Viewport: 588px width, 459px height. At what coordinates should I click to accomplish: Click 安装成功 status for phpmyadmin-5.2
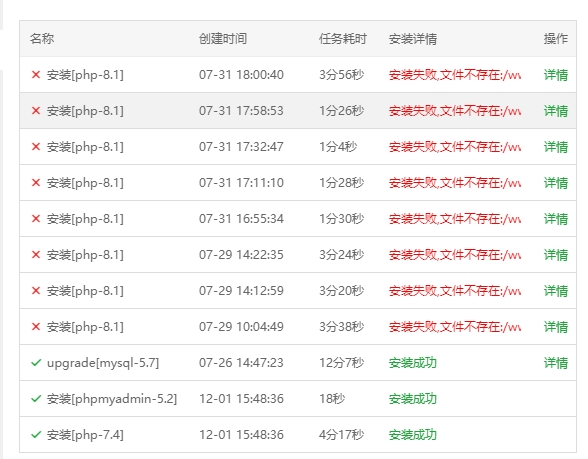412,399
